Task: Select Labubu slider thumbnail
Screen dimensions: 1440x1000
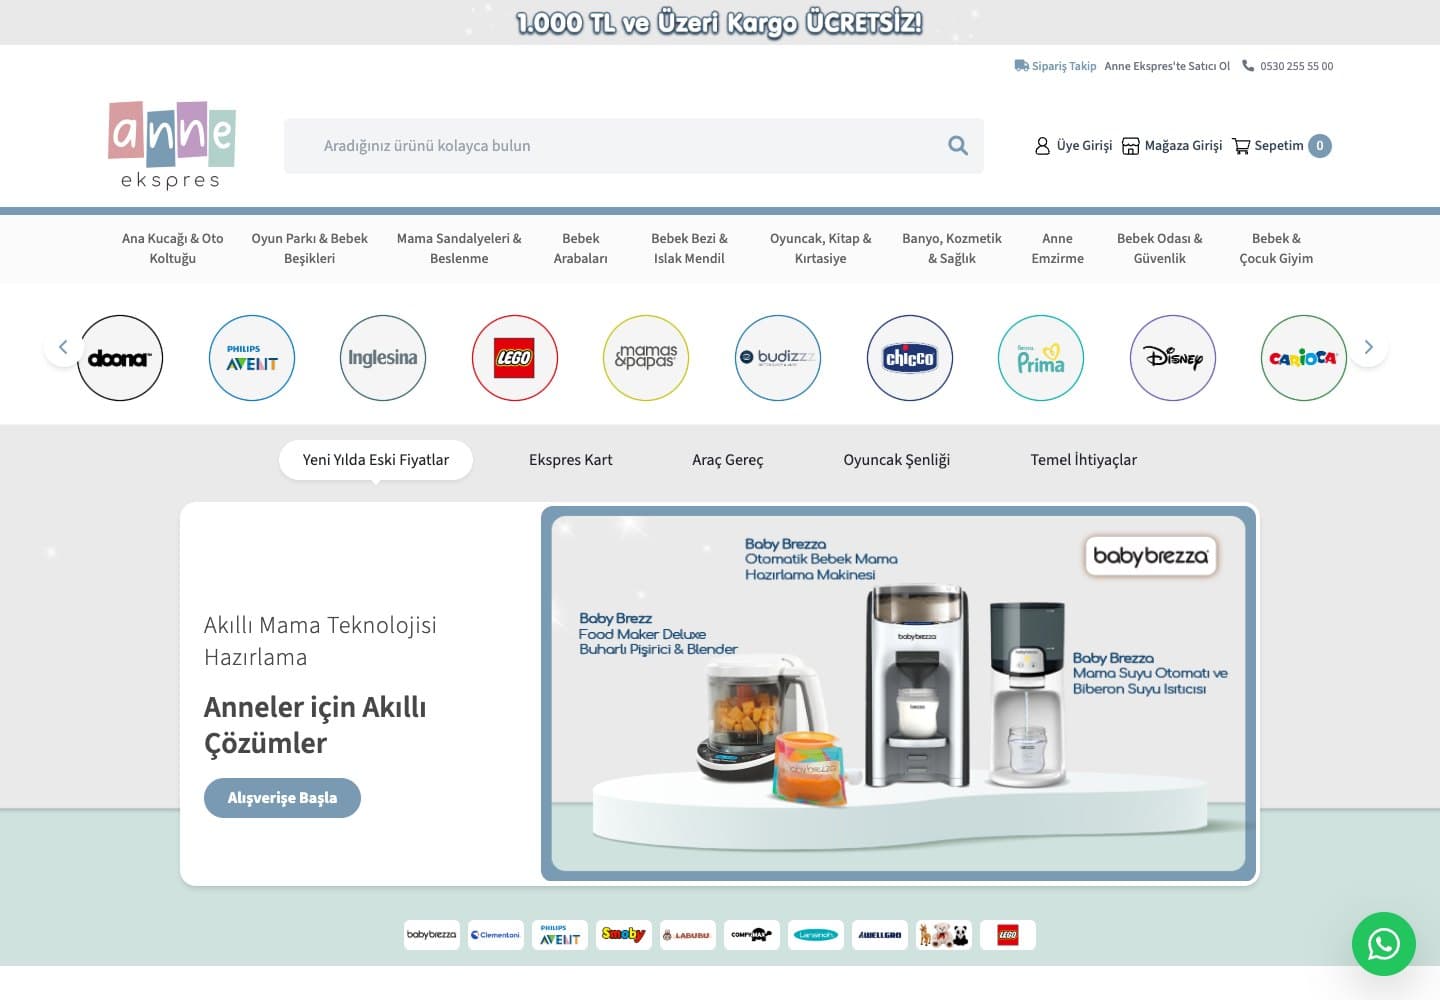Action: tap(688, 935)
